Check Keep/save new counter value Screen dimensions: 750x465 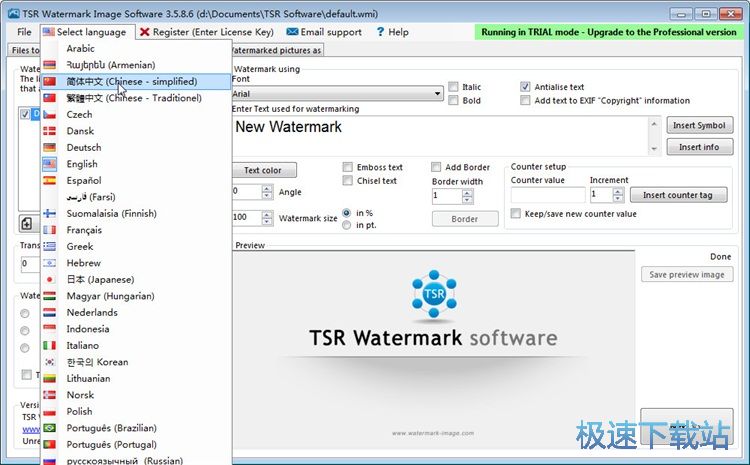(x=516, y=213)
